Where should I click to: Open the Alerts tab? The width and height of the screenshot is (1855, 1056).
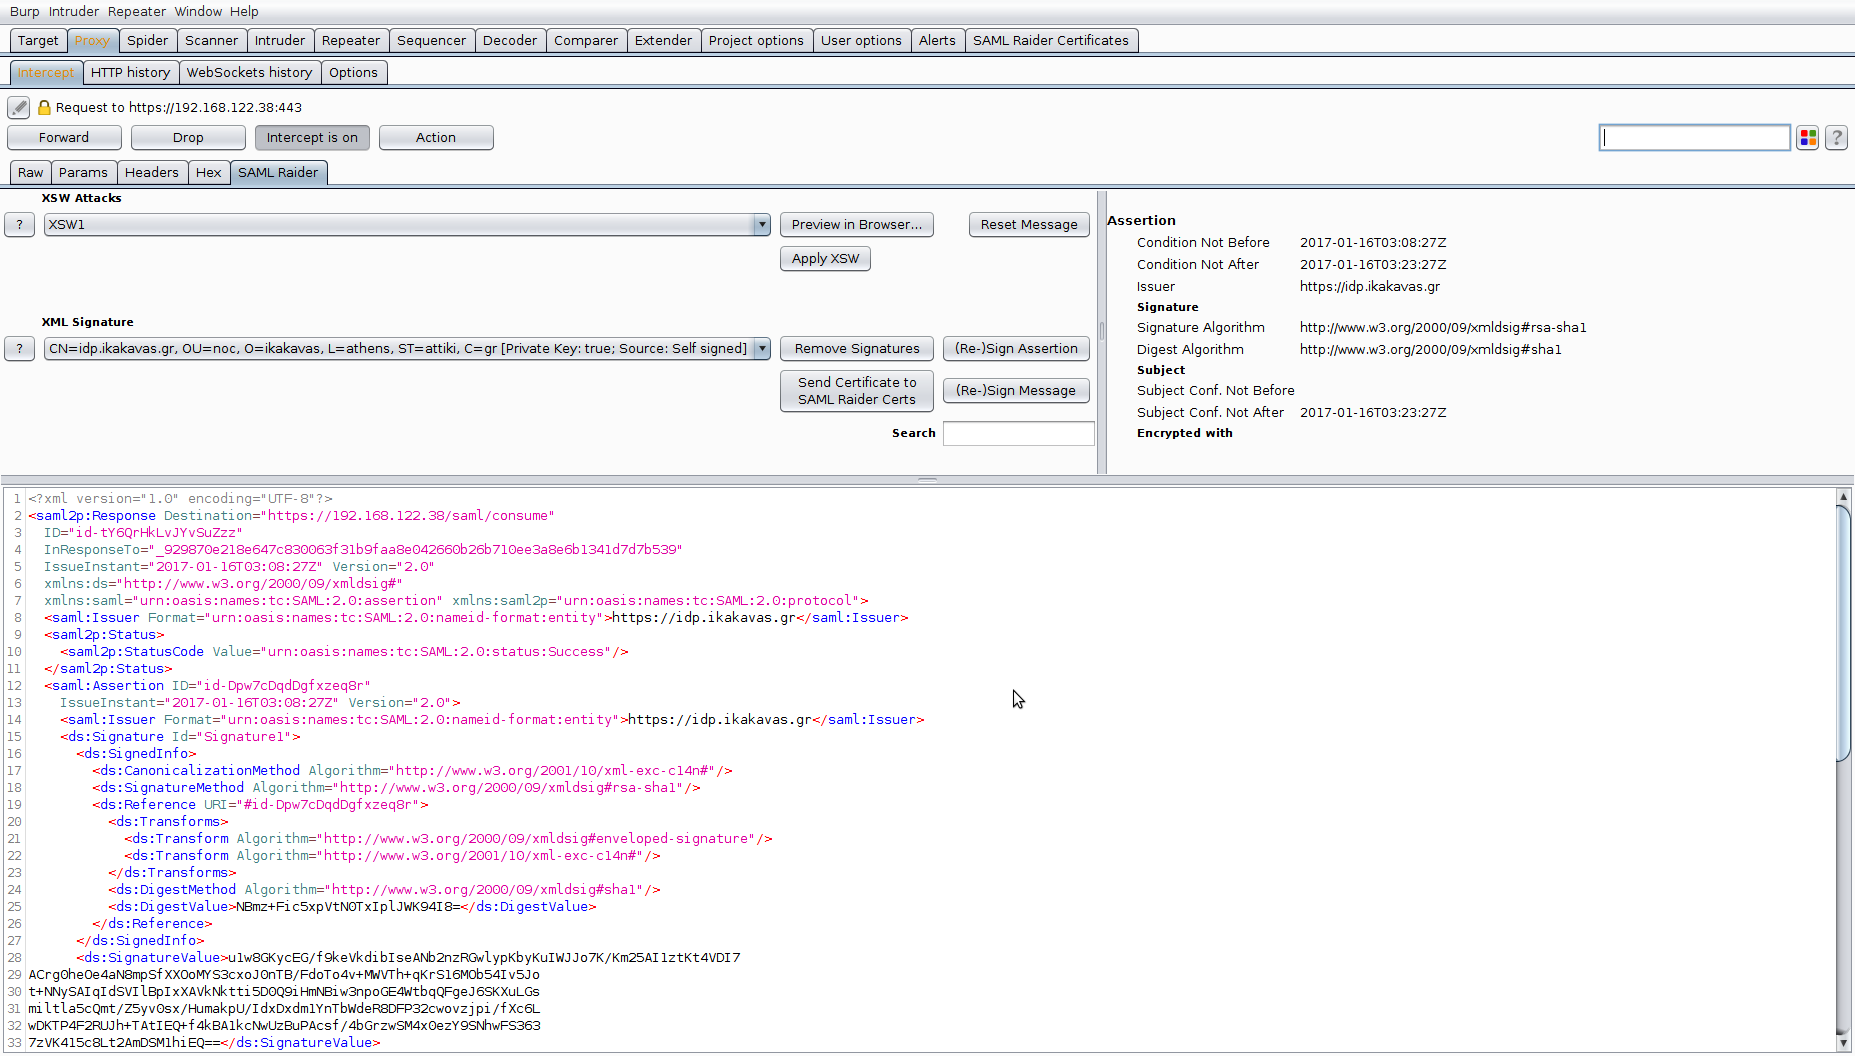(937, 41)
